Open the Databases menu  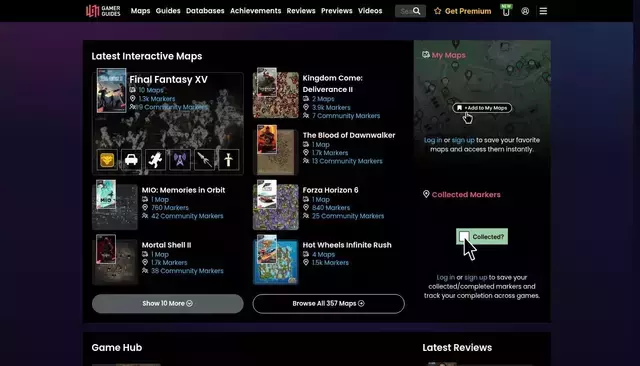tap(205, 11)
